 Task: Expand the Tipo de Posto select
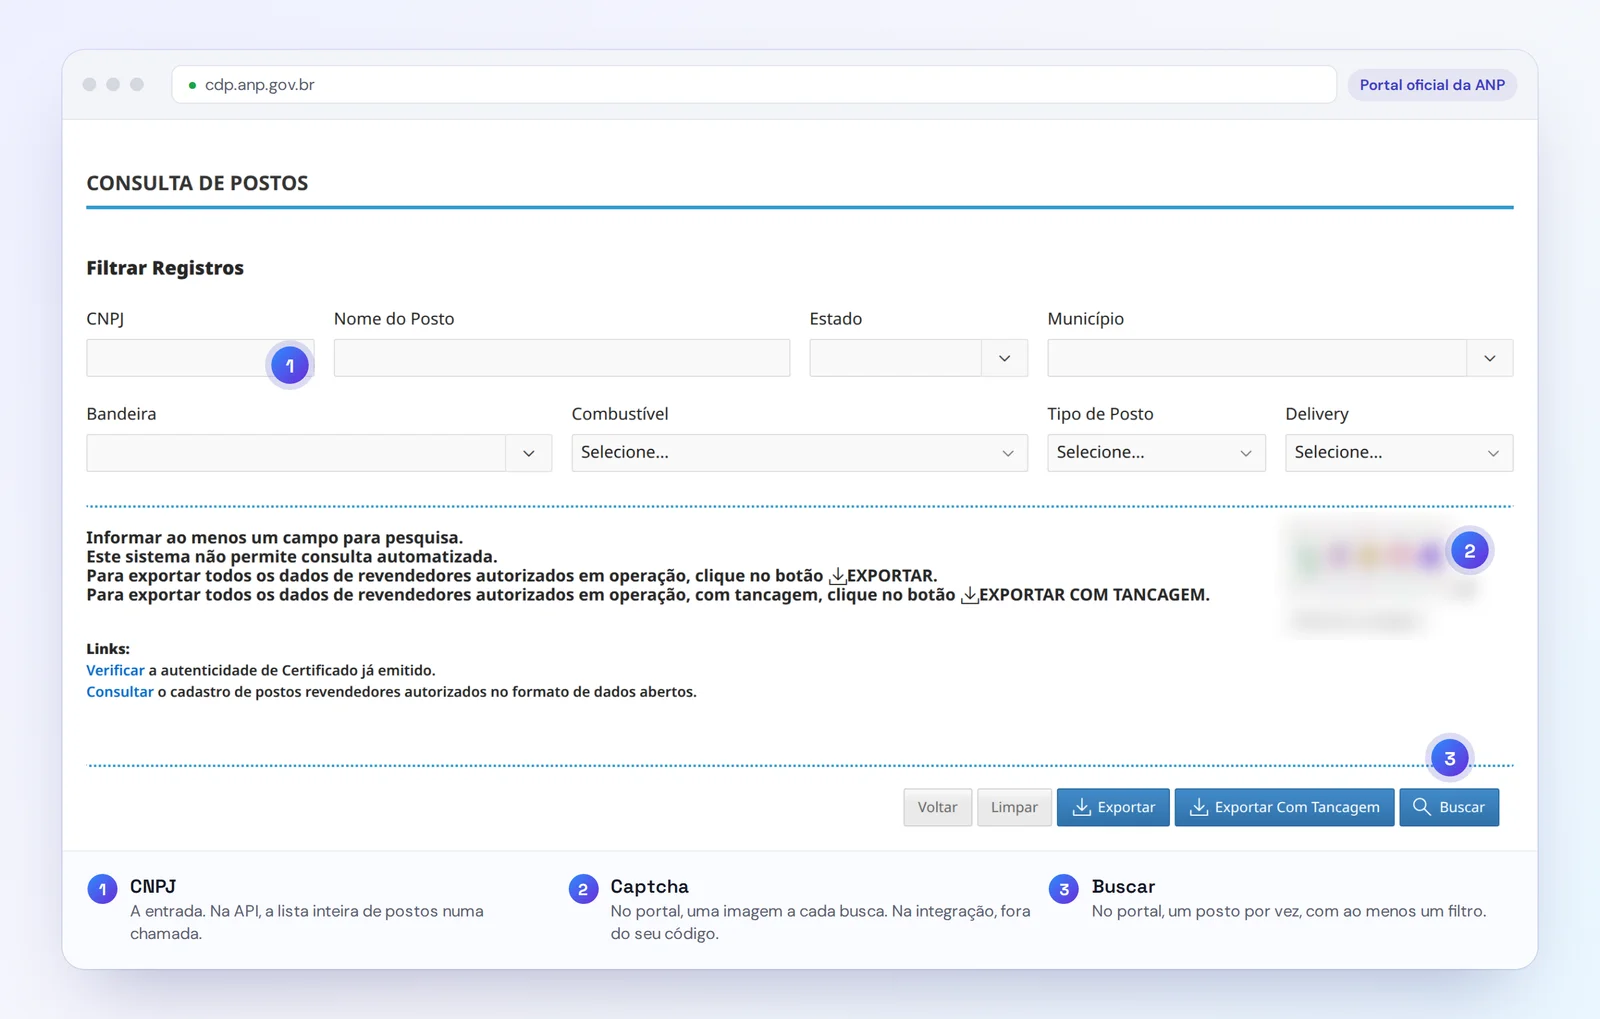point(1156,453)
